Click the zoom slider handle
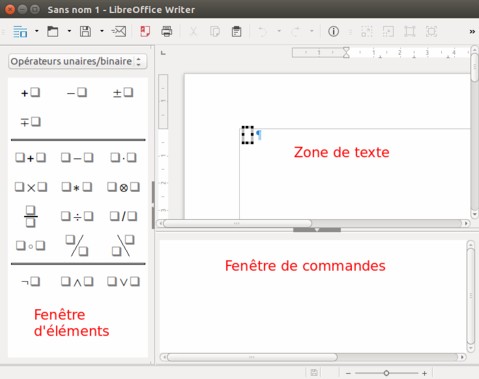Viewport: 479px width, 379px height. [386, 373]
